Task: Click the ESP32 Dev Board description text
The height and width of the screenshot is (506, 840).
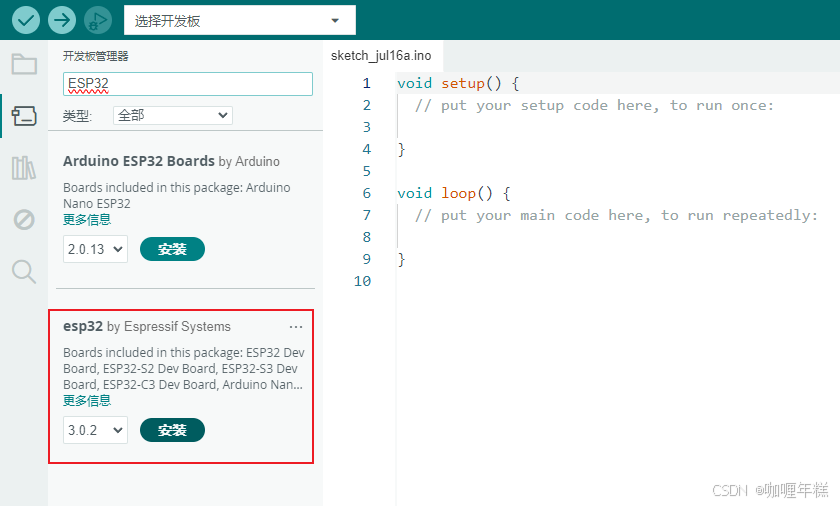Action: point(184,368)
